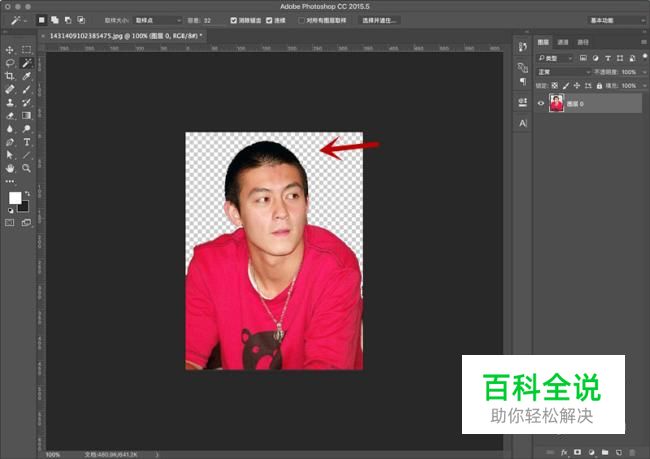Open the 正常 blend mode dropdown
Image resolution: width=650 pixels, height=459 pixels.
pyautogui.click(x=563, y=72)
